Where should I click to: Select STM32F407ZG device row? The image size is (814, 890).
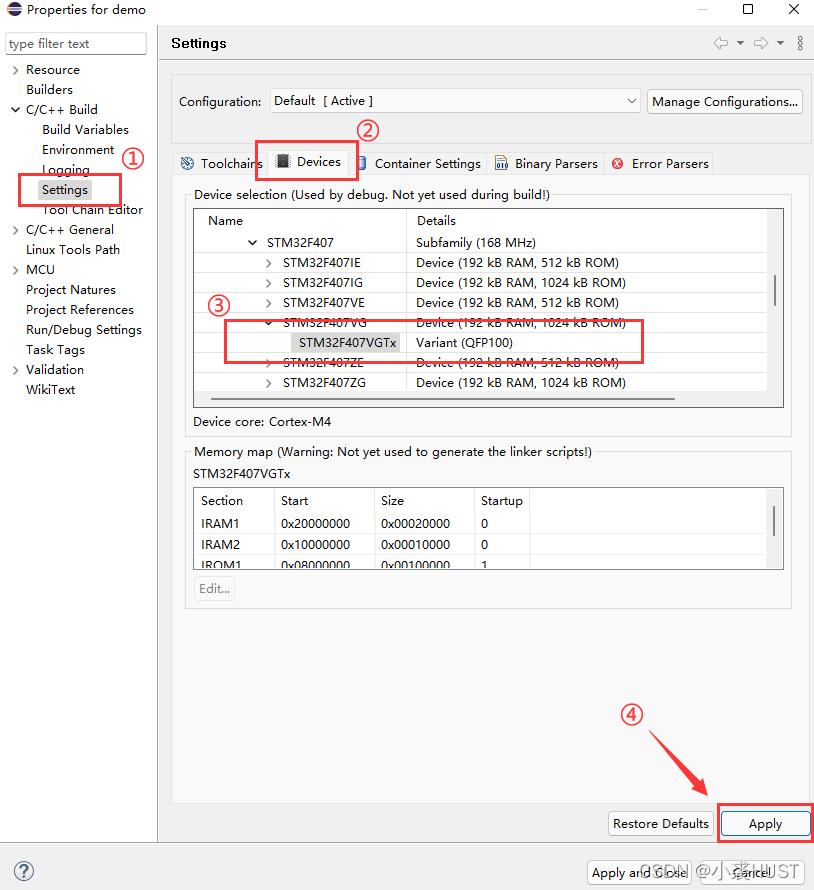(x=480, y=383)
